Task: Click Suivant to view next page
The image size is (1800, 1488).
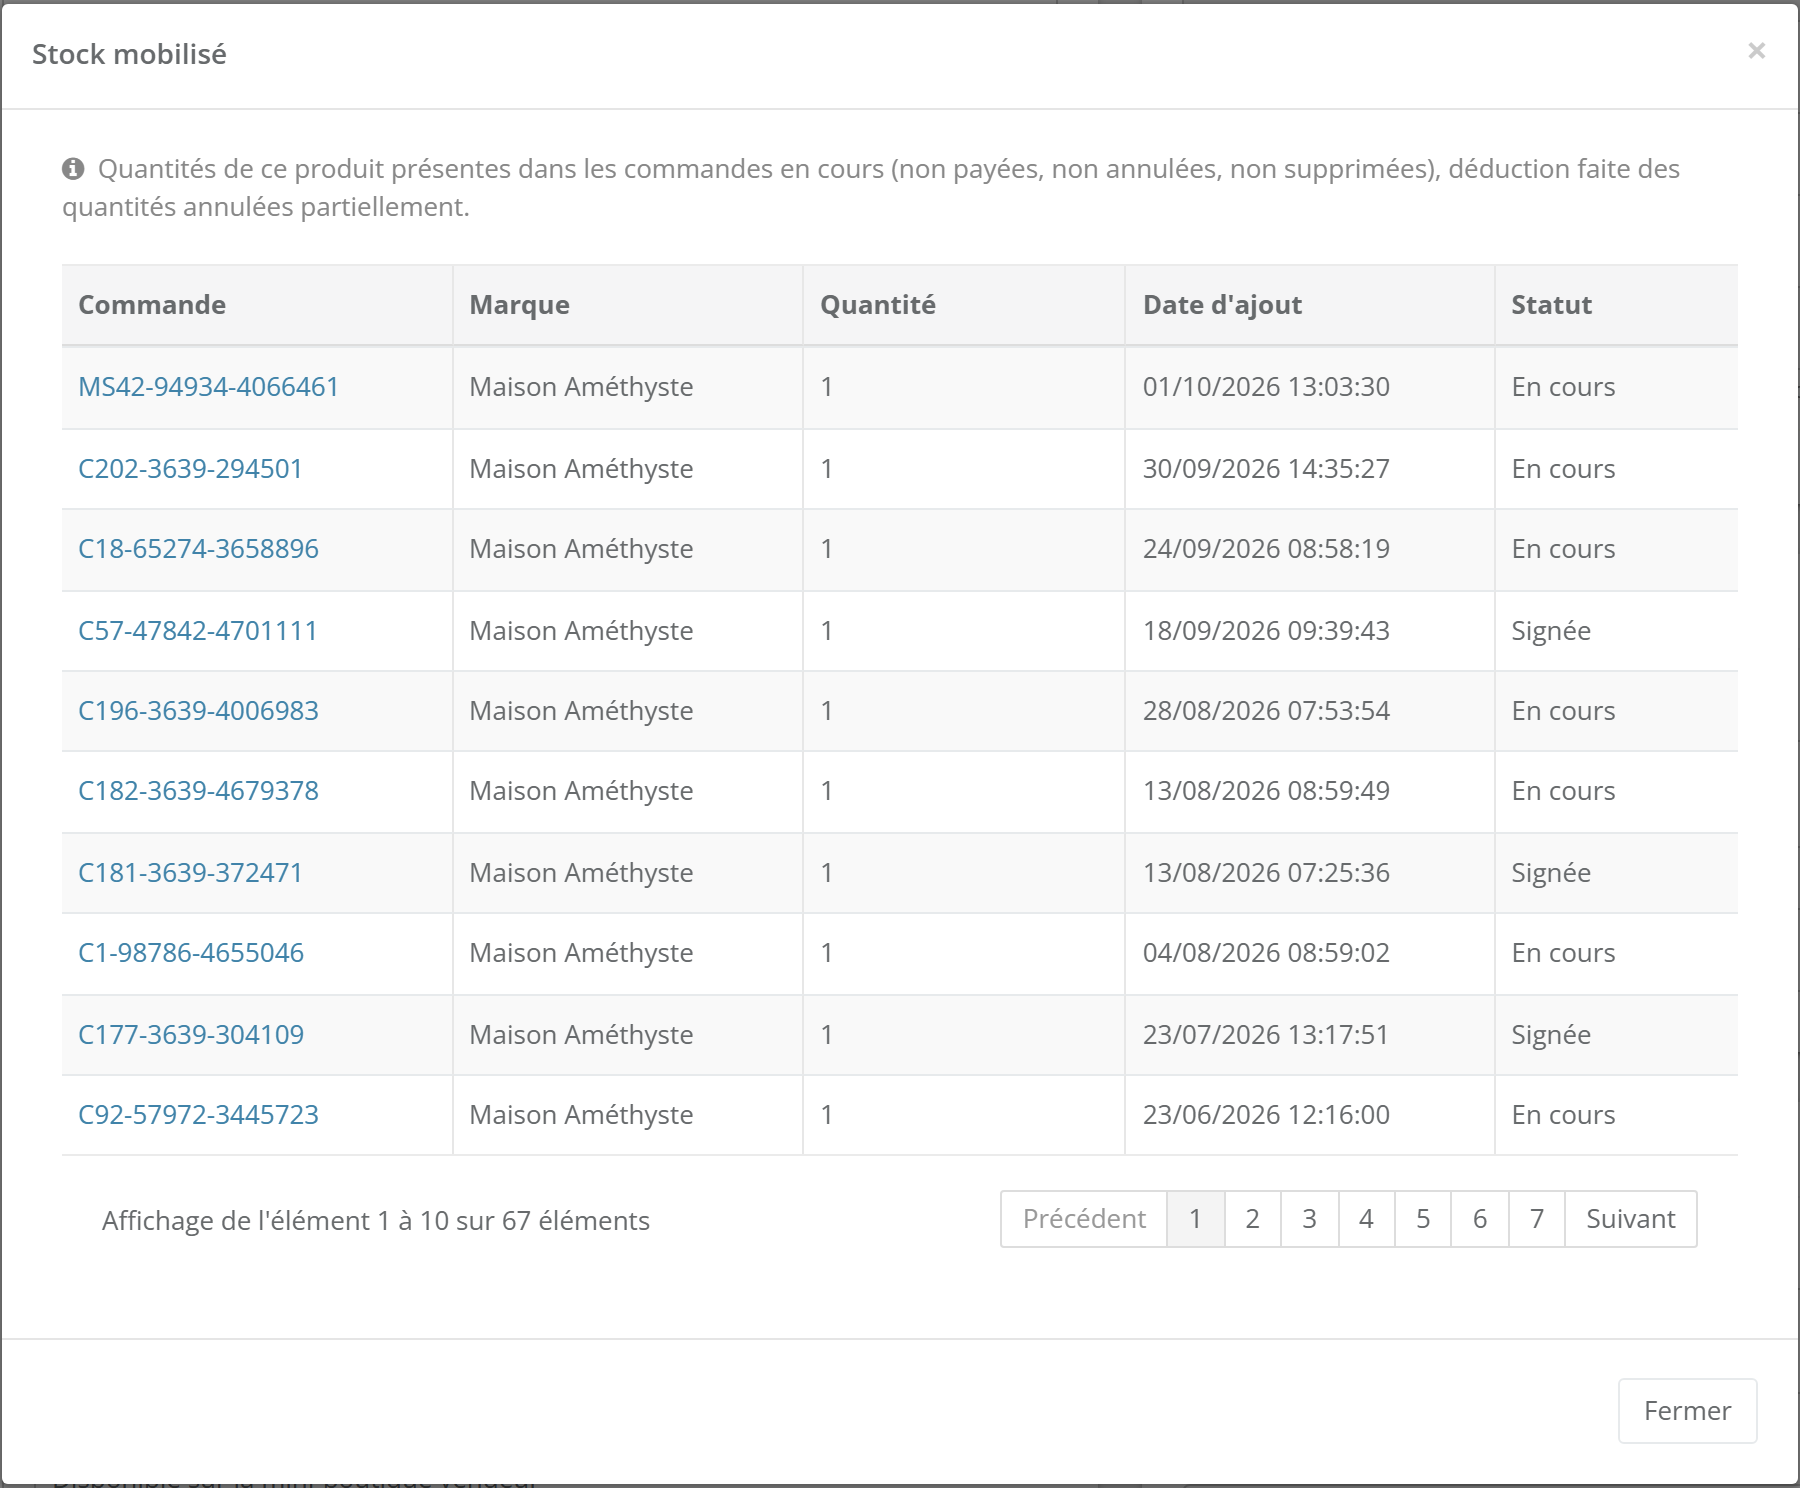Action: coord(1631,1219)
